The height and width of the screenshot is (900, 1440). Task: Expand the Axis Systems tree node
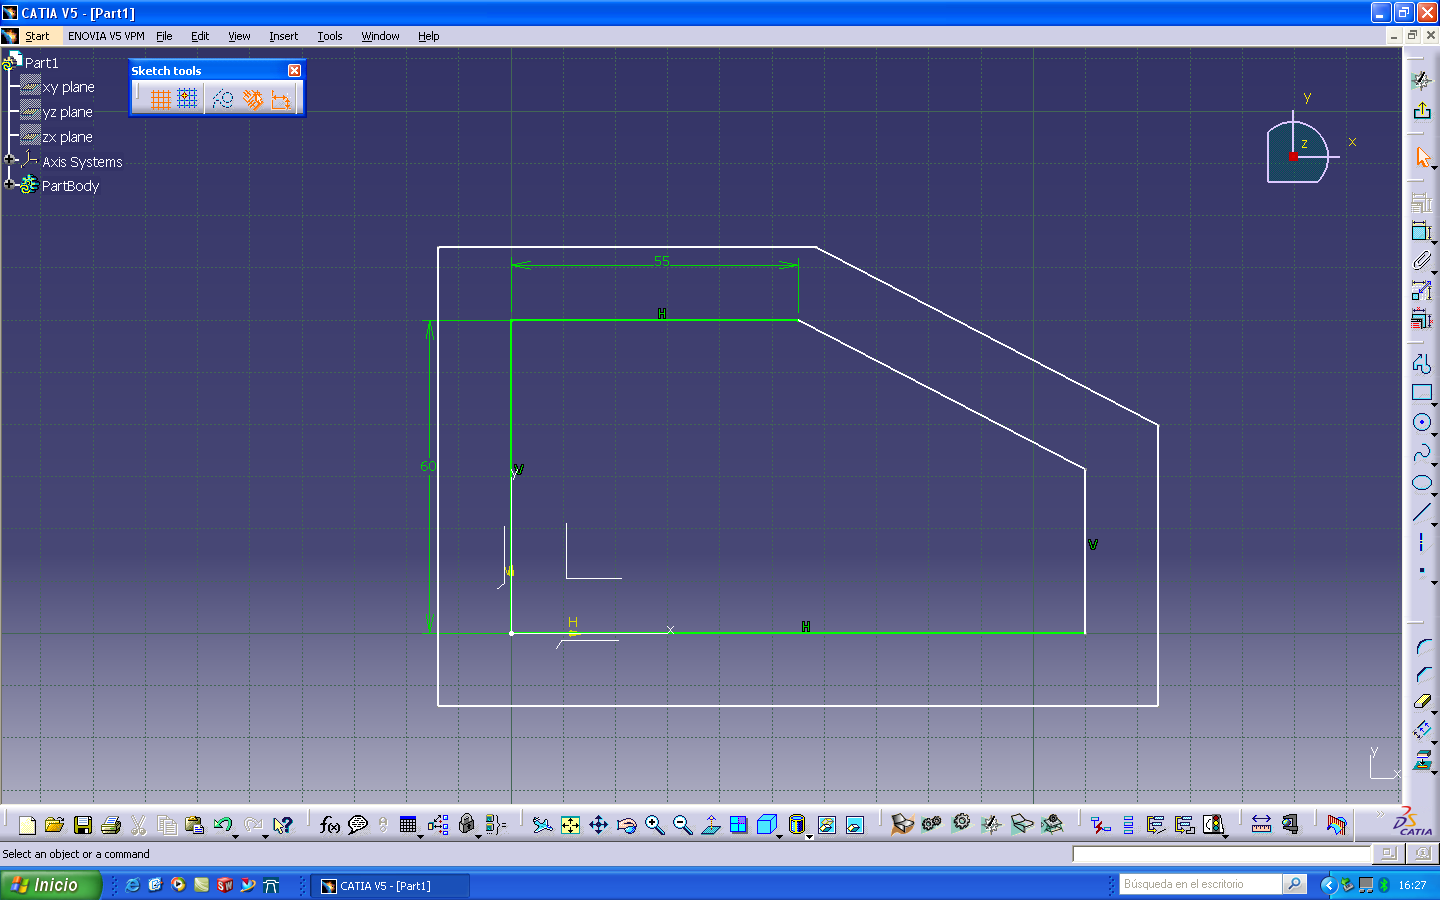9,160
